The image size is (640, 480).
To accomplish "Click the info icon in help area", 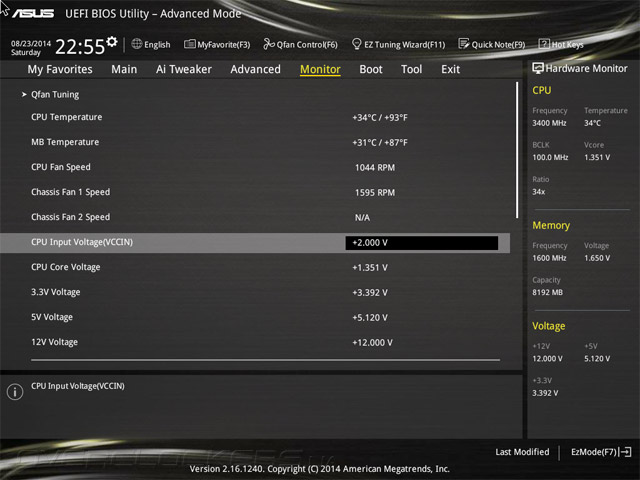I will tap(15, 392).
